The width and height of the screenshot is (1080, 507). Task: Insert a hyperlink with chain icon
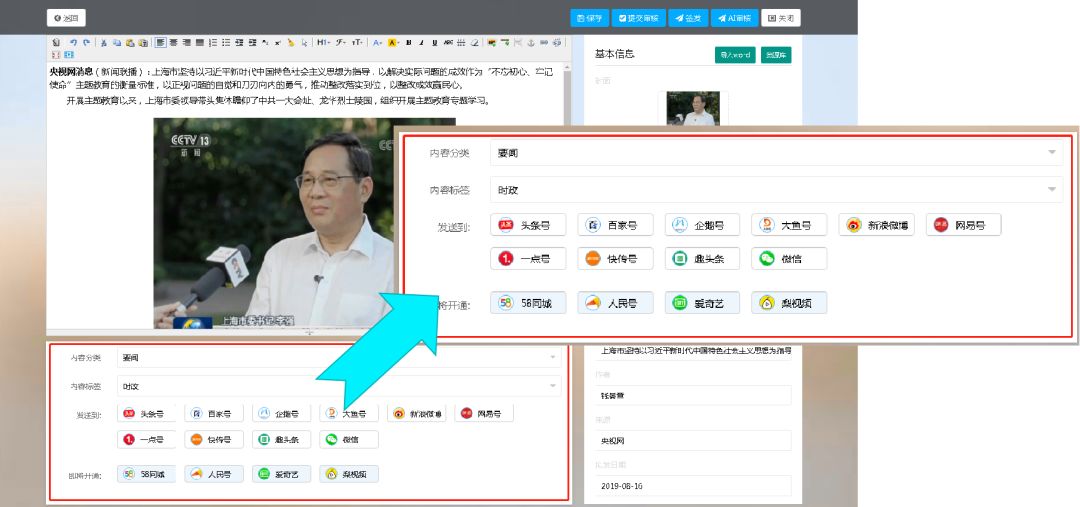pyautogui.click(x=543, y=43)
